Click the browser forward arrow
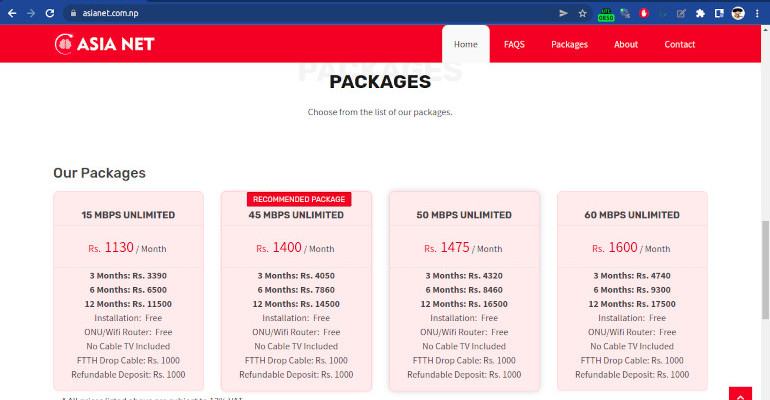This screenshot has height=400, width=770. 31,13
